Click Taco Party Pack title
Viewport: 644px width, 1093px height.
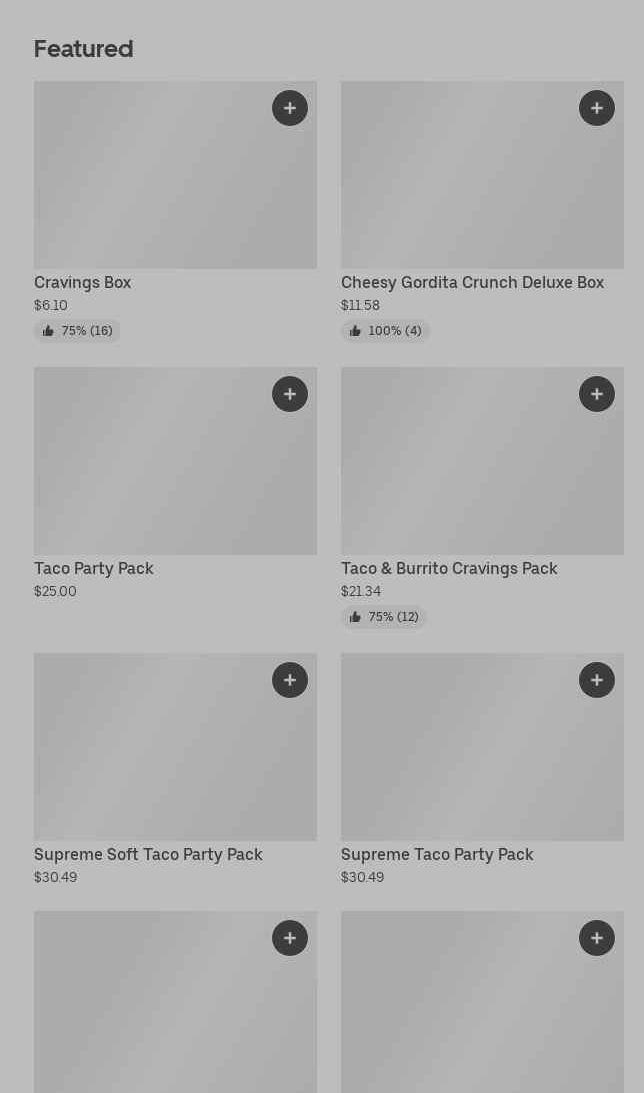click(94, 569)
